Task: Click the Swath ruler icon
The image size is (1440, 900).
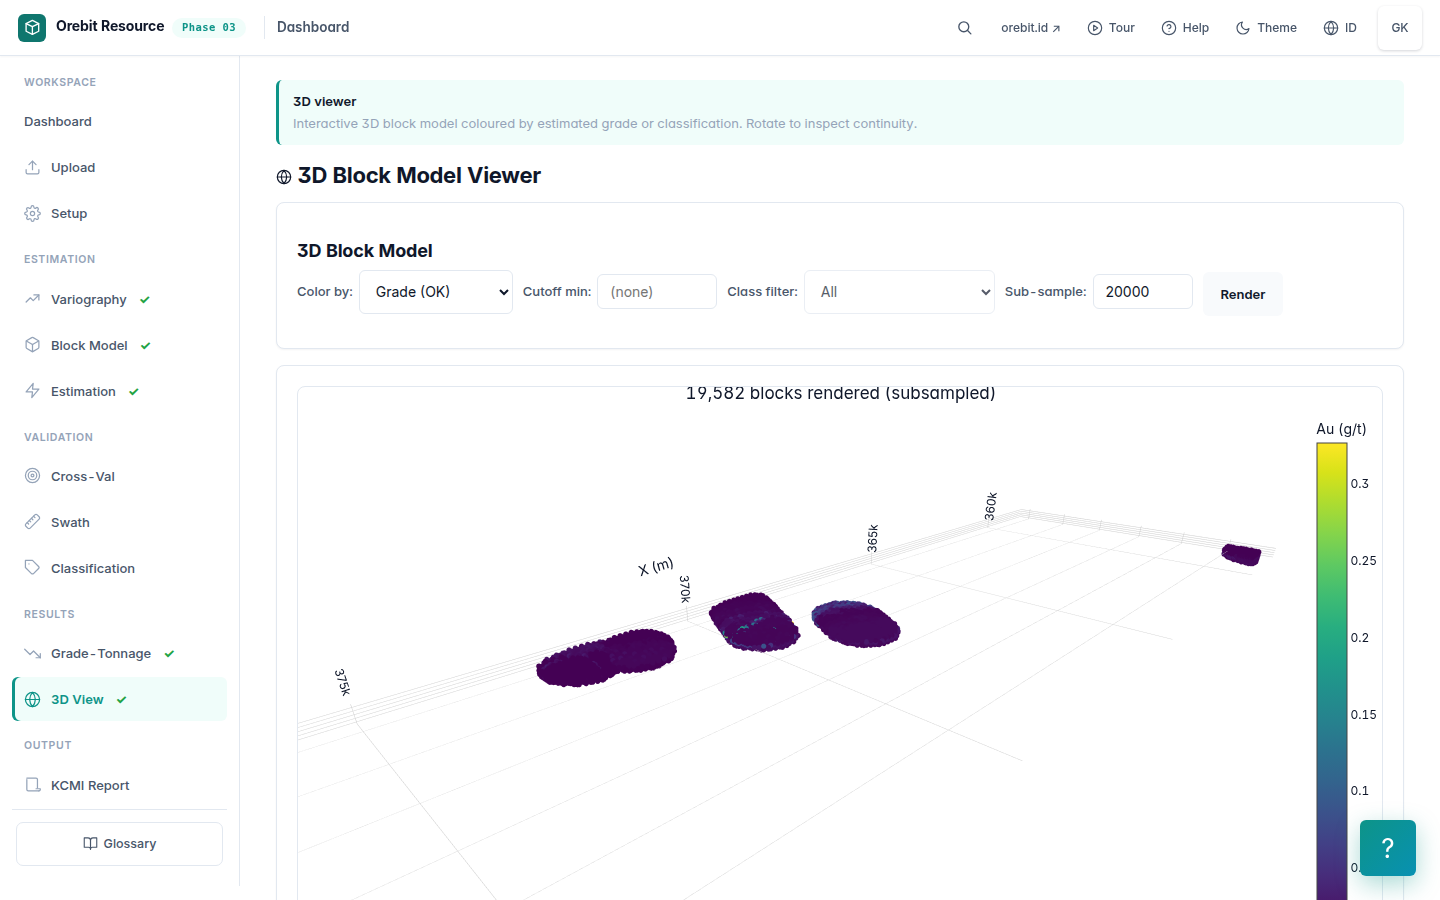Action: tap(33, 522)
